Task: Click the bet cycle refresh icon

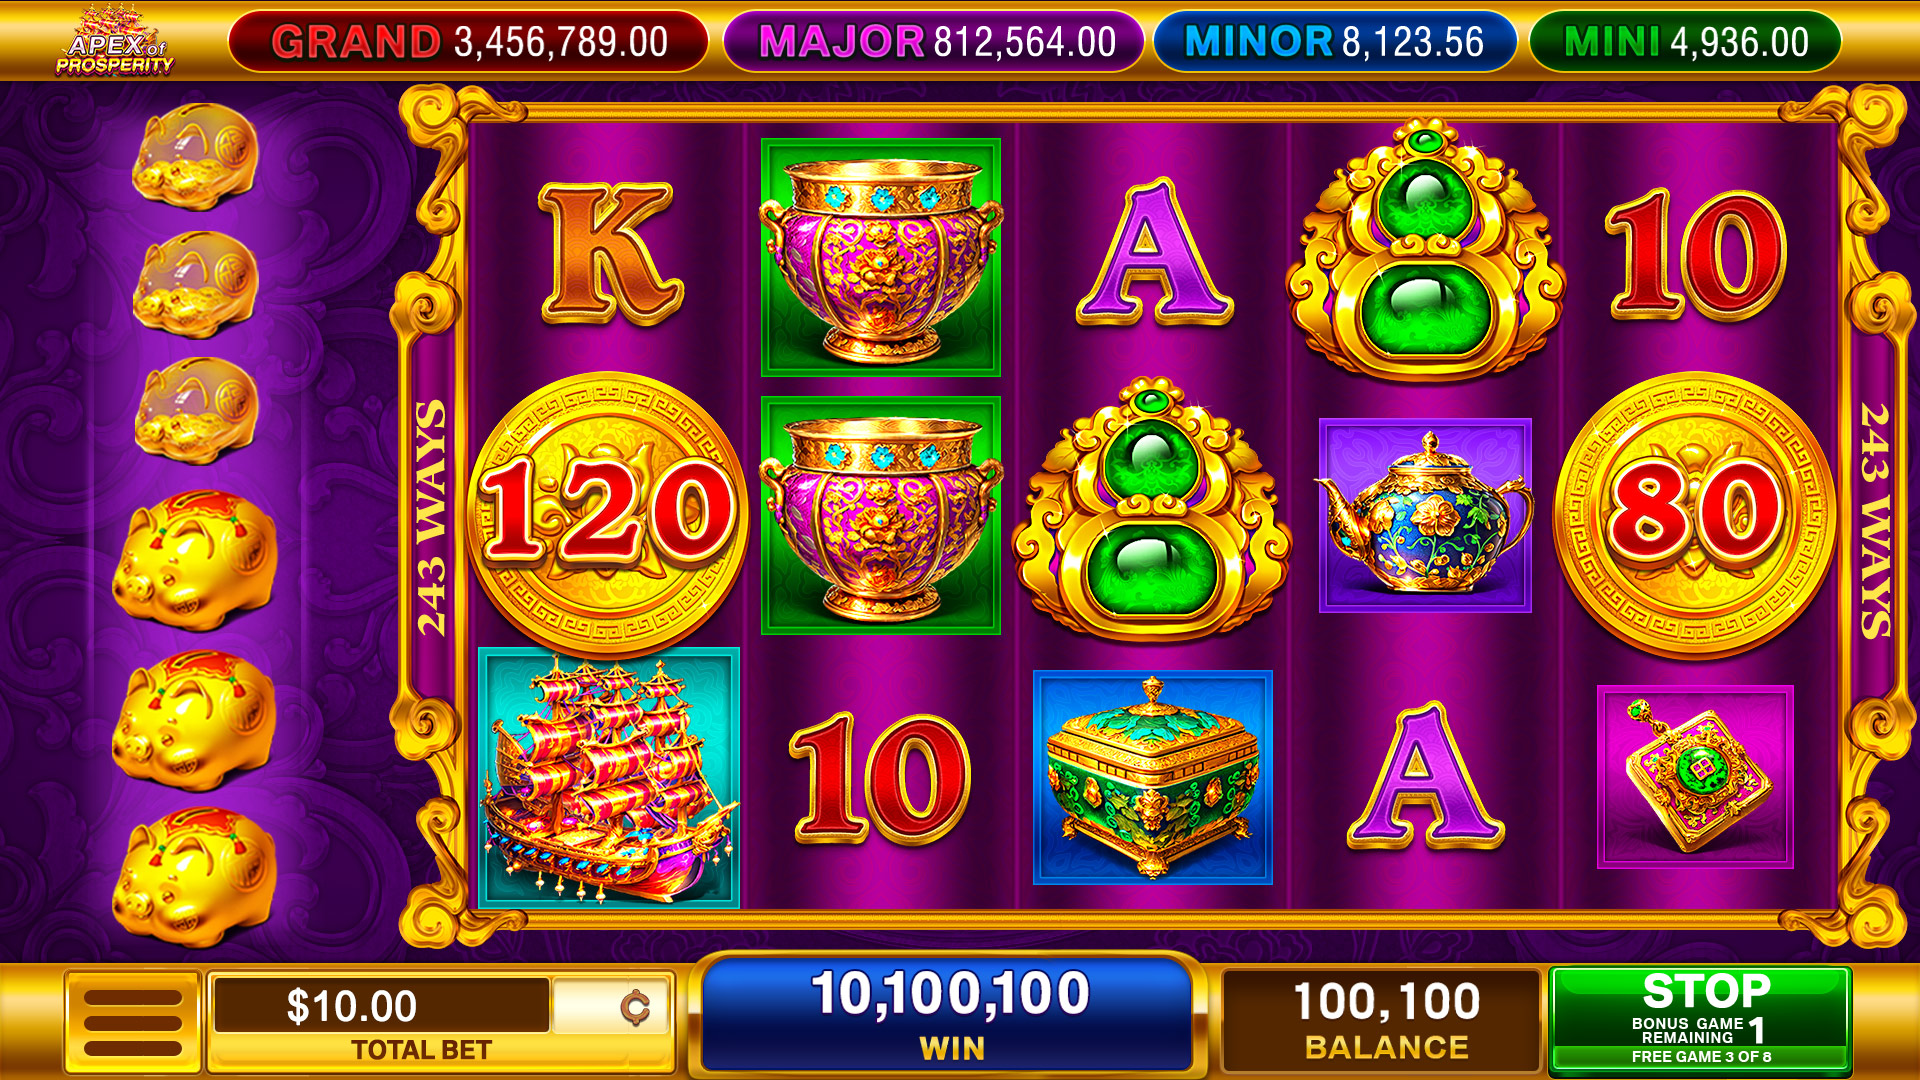Action: 634,1007
